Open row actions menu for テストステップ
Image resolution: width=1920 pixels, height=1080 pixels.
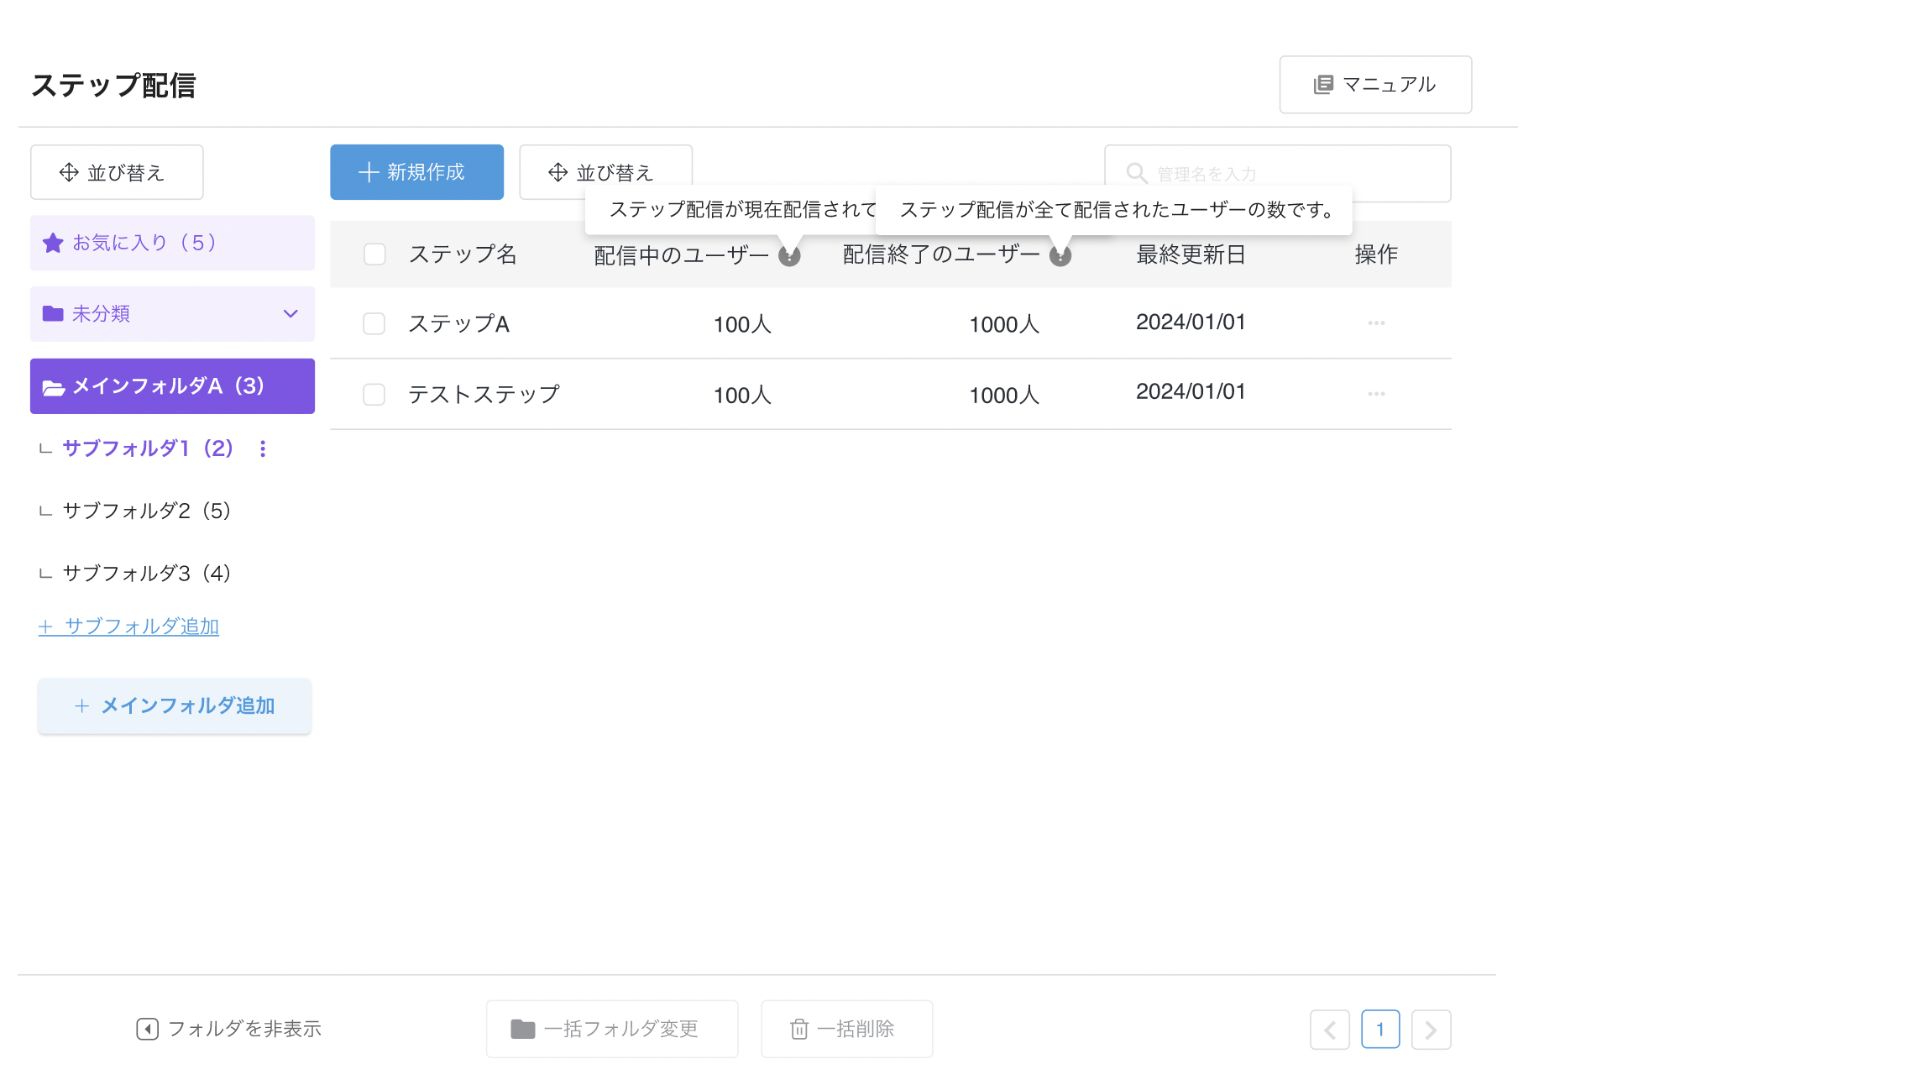[1376, 394]
